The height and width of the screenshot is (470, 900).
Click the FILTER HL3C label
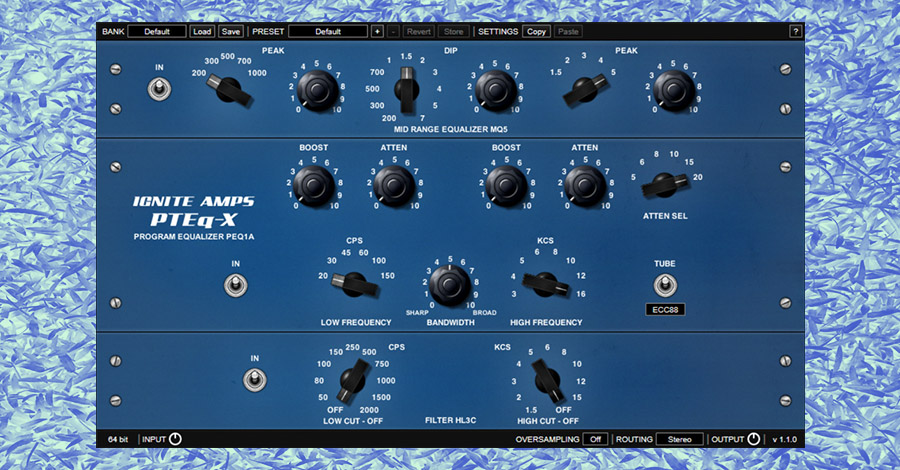(450, 420)
